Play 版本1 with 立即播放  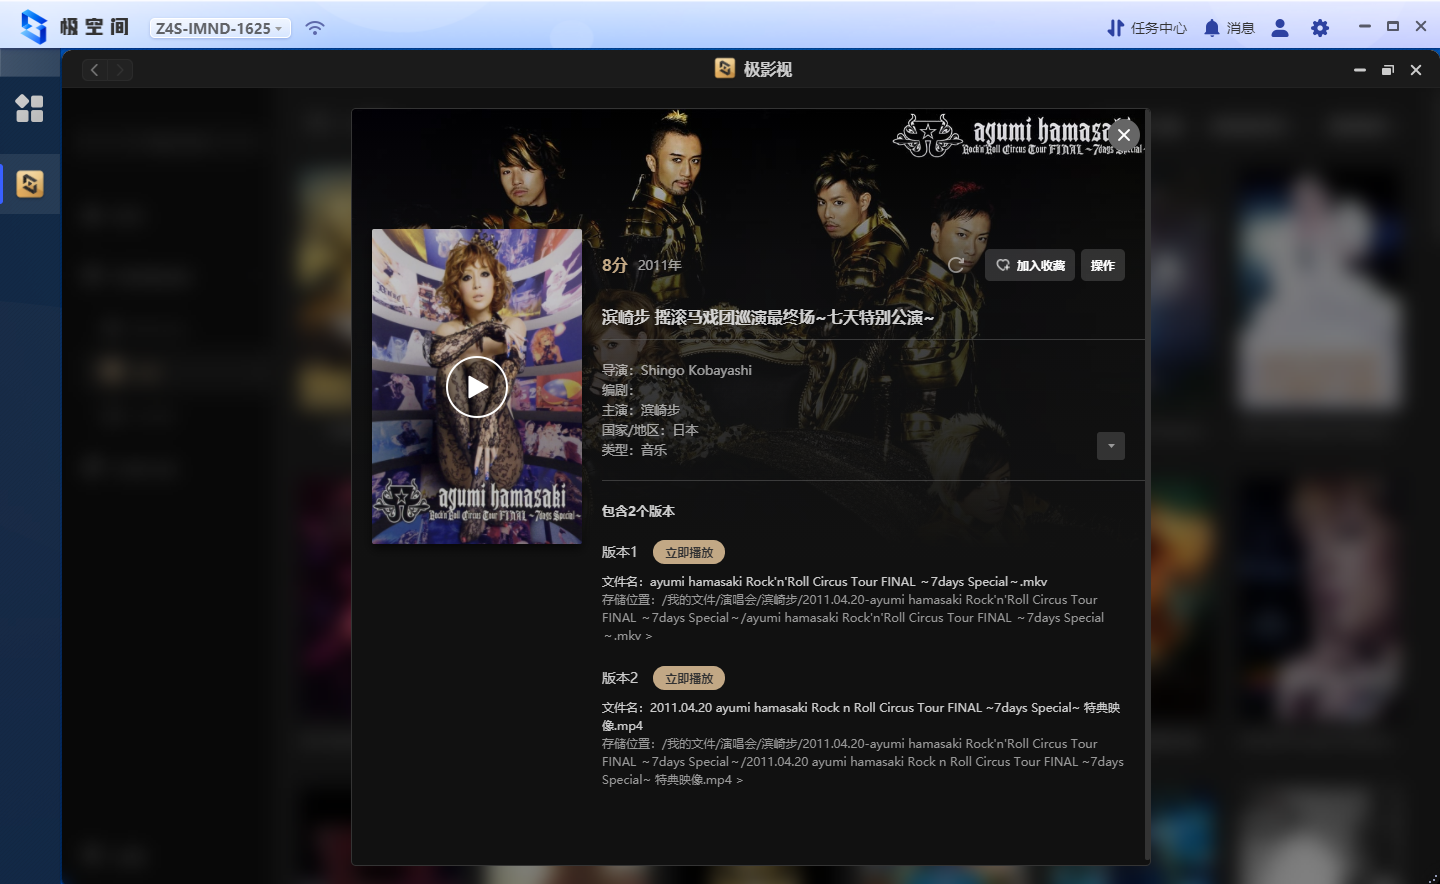(689, 552)
